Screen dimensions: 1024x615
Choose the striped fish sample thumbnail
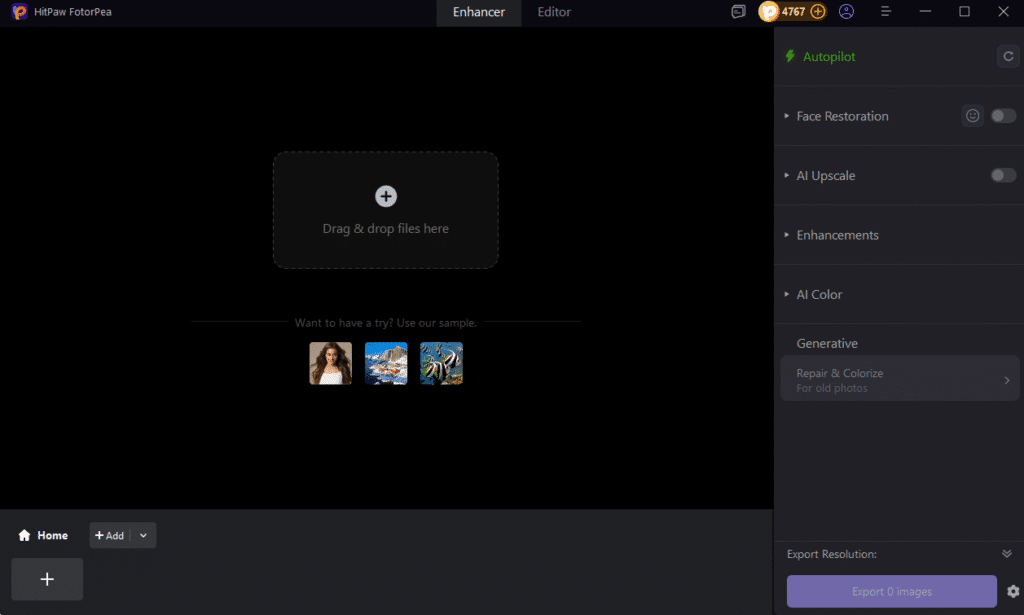click(x=441, y=363)
